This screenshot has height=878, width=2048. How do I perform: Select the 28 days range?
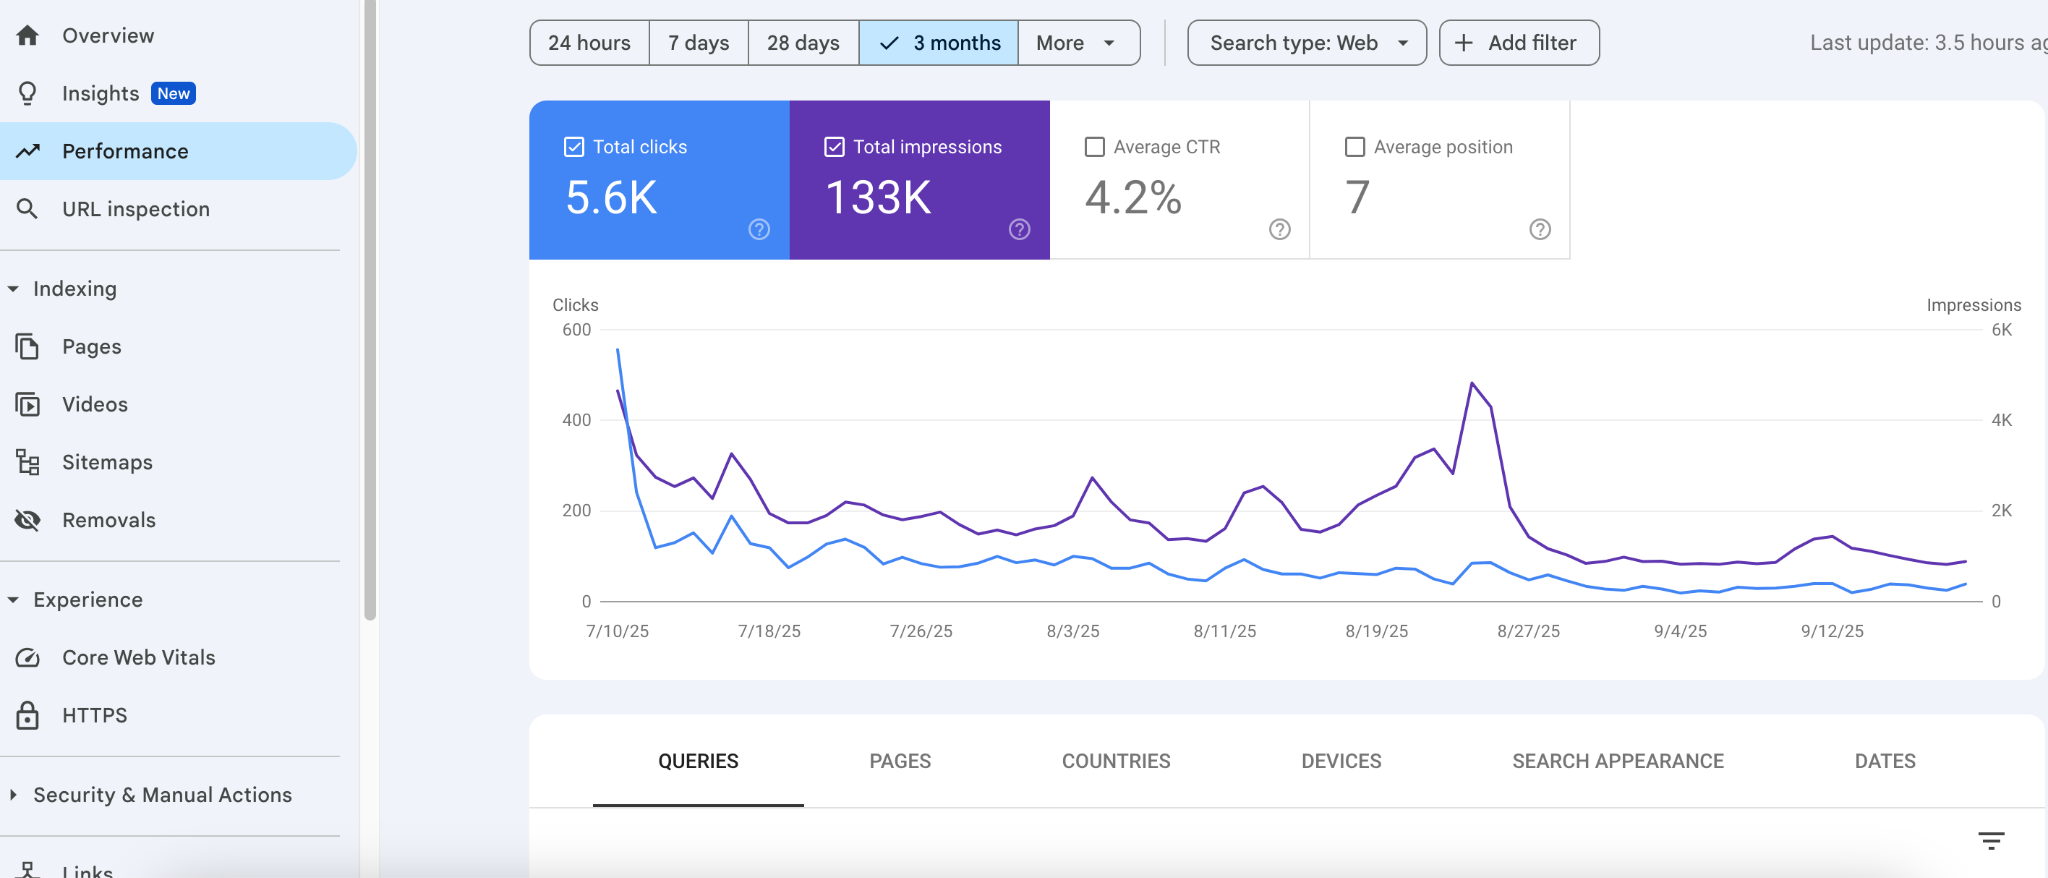tap(803, 43)
